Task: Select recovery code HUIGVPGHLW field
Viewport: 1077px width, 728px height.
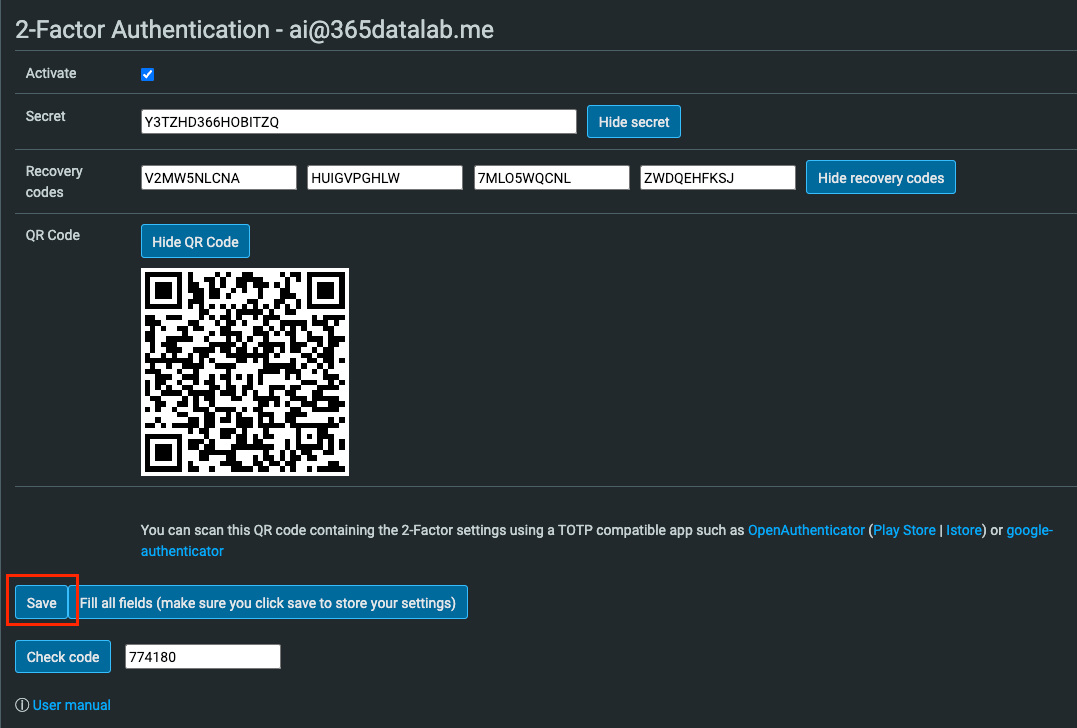Action: [x=385, y=178]
